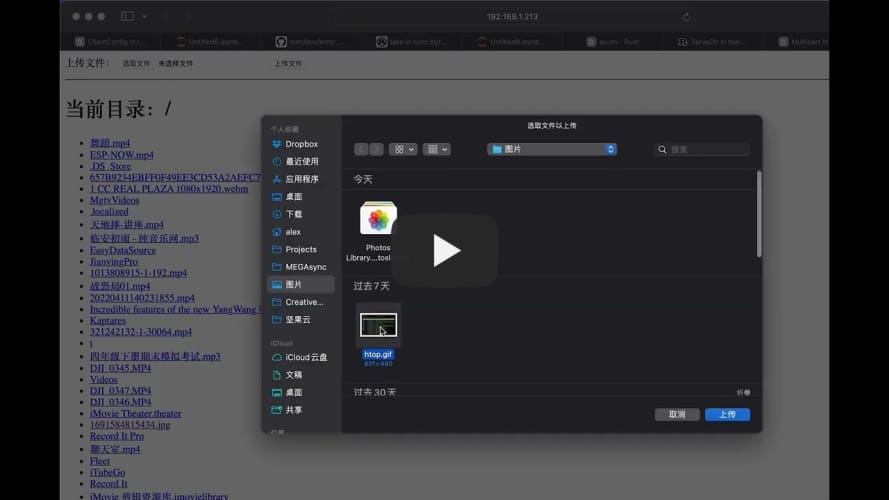Open the MgtvVideos link

point(115,200)
